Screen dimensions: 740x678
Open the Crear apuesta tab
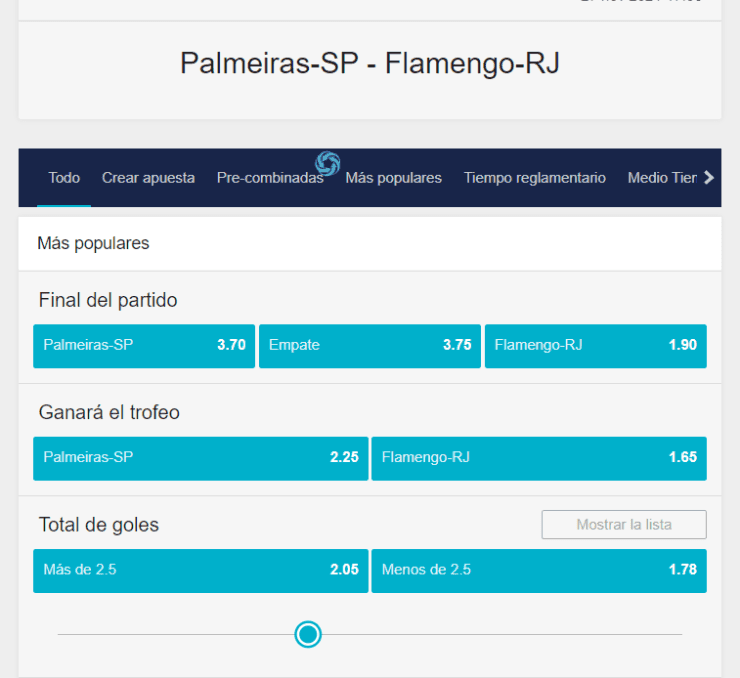pyautogui.click(x=148, y=178)
